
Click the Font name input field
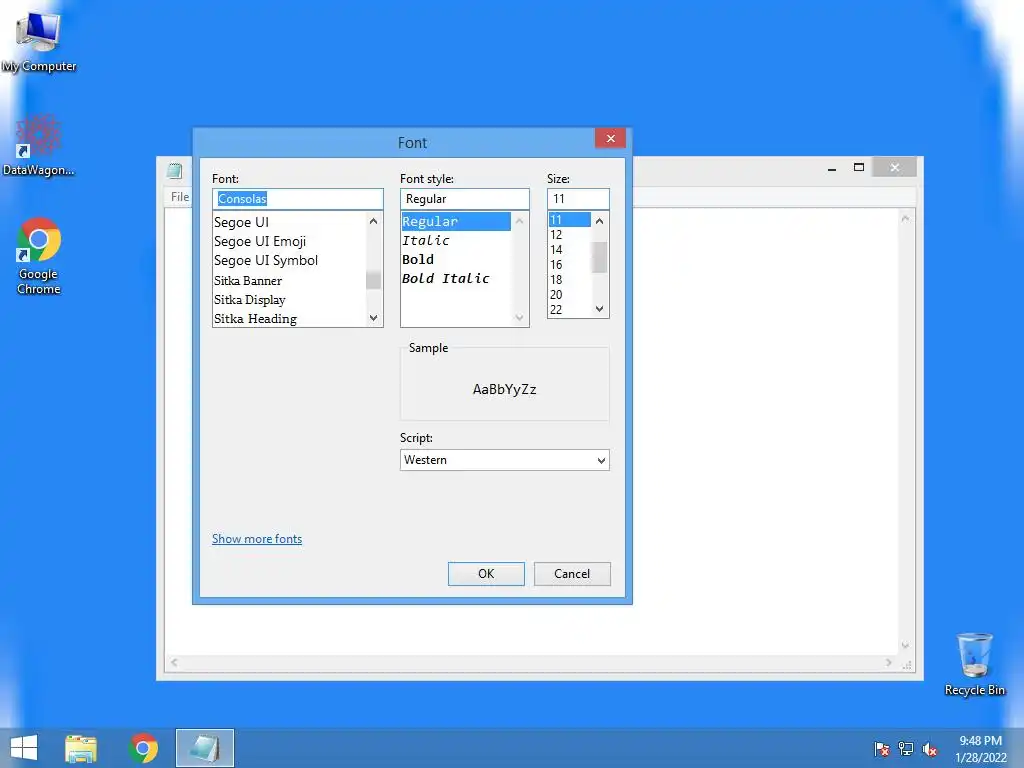coord(298,199)
